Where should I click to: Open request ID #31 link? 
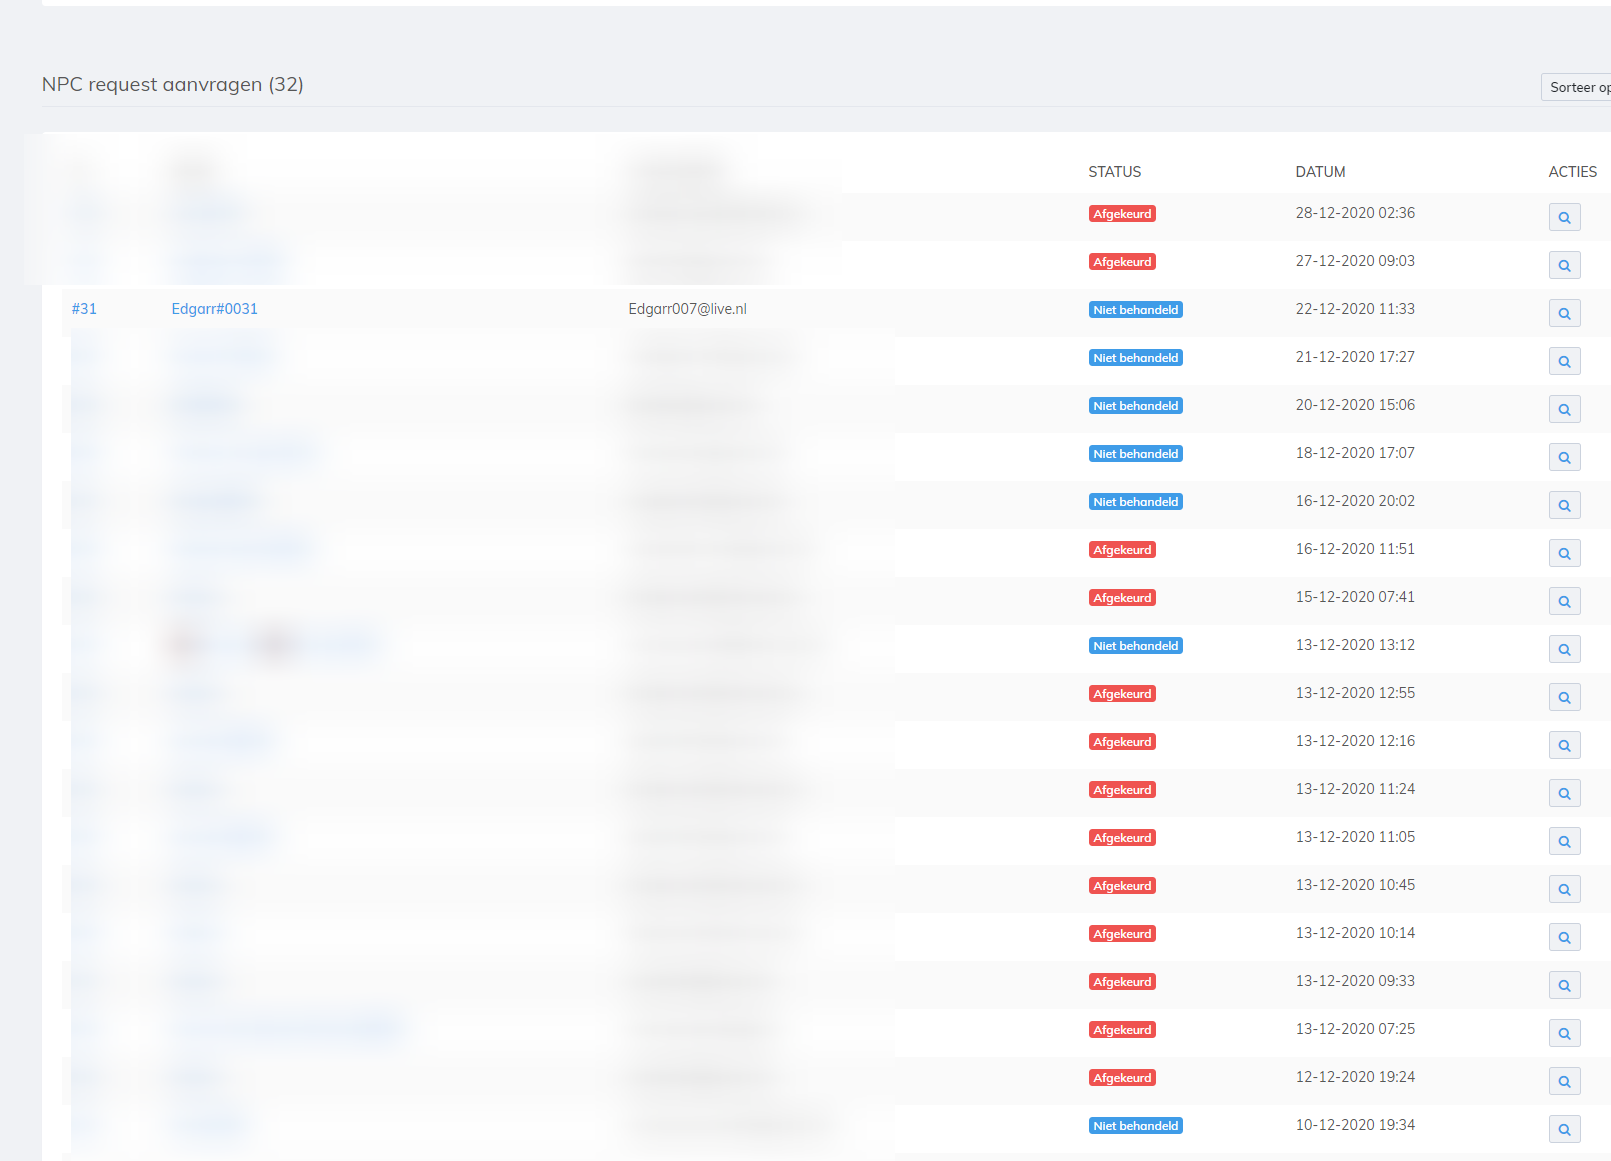tap(84, 309)
